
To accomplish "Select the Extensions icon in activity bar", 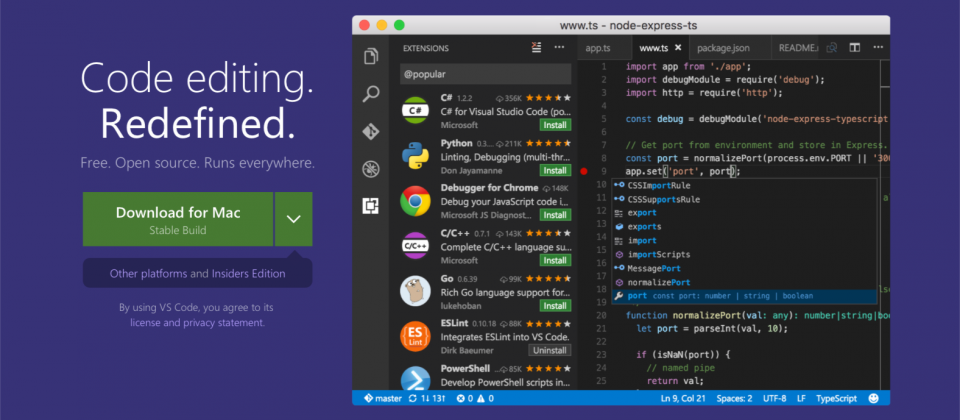I will (x=370, y=206).
